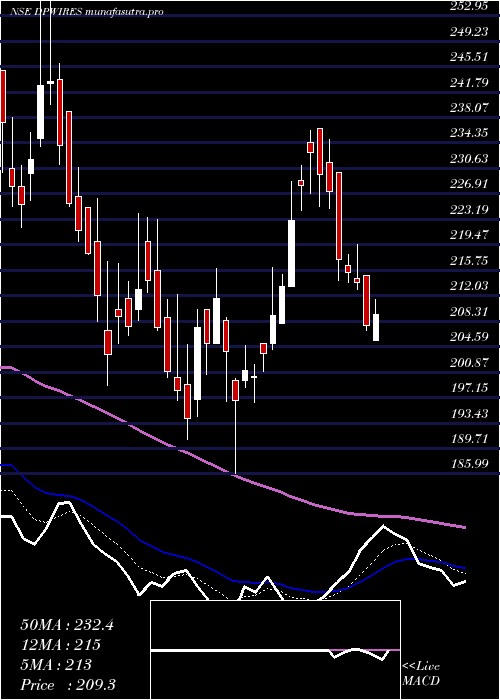The width and height of the screenshot is (500, 700).
Task: Click the 189.71 price axis label
Action: (470, 439)
